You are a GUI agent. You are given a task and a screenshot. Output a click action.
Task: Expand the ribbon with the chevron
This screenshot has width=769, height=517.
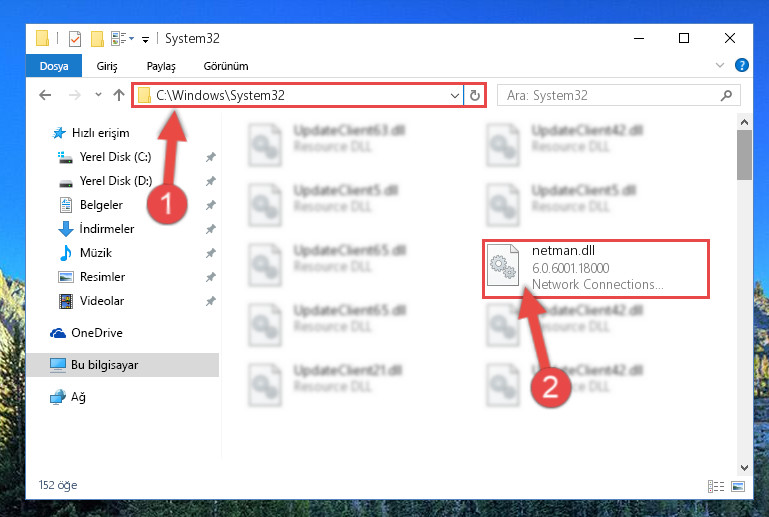point(719,65)
